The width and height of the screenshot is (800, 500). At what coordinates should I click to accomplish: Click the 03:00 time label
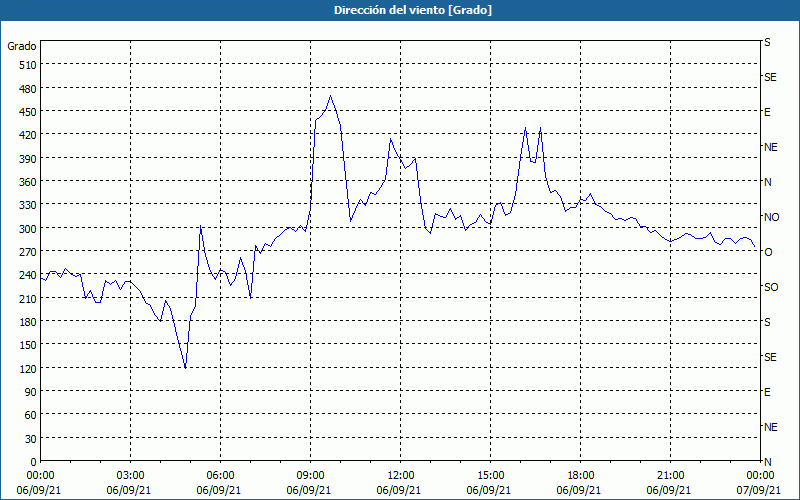click(131, 476)
